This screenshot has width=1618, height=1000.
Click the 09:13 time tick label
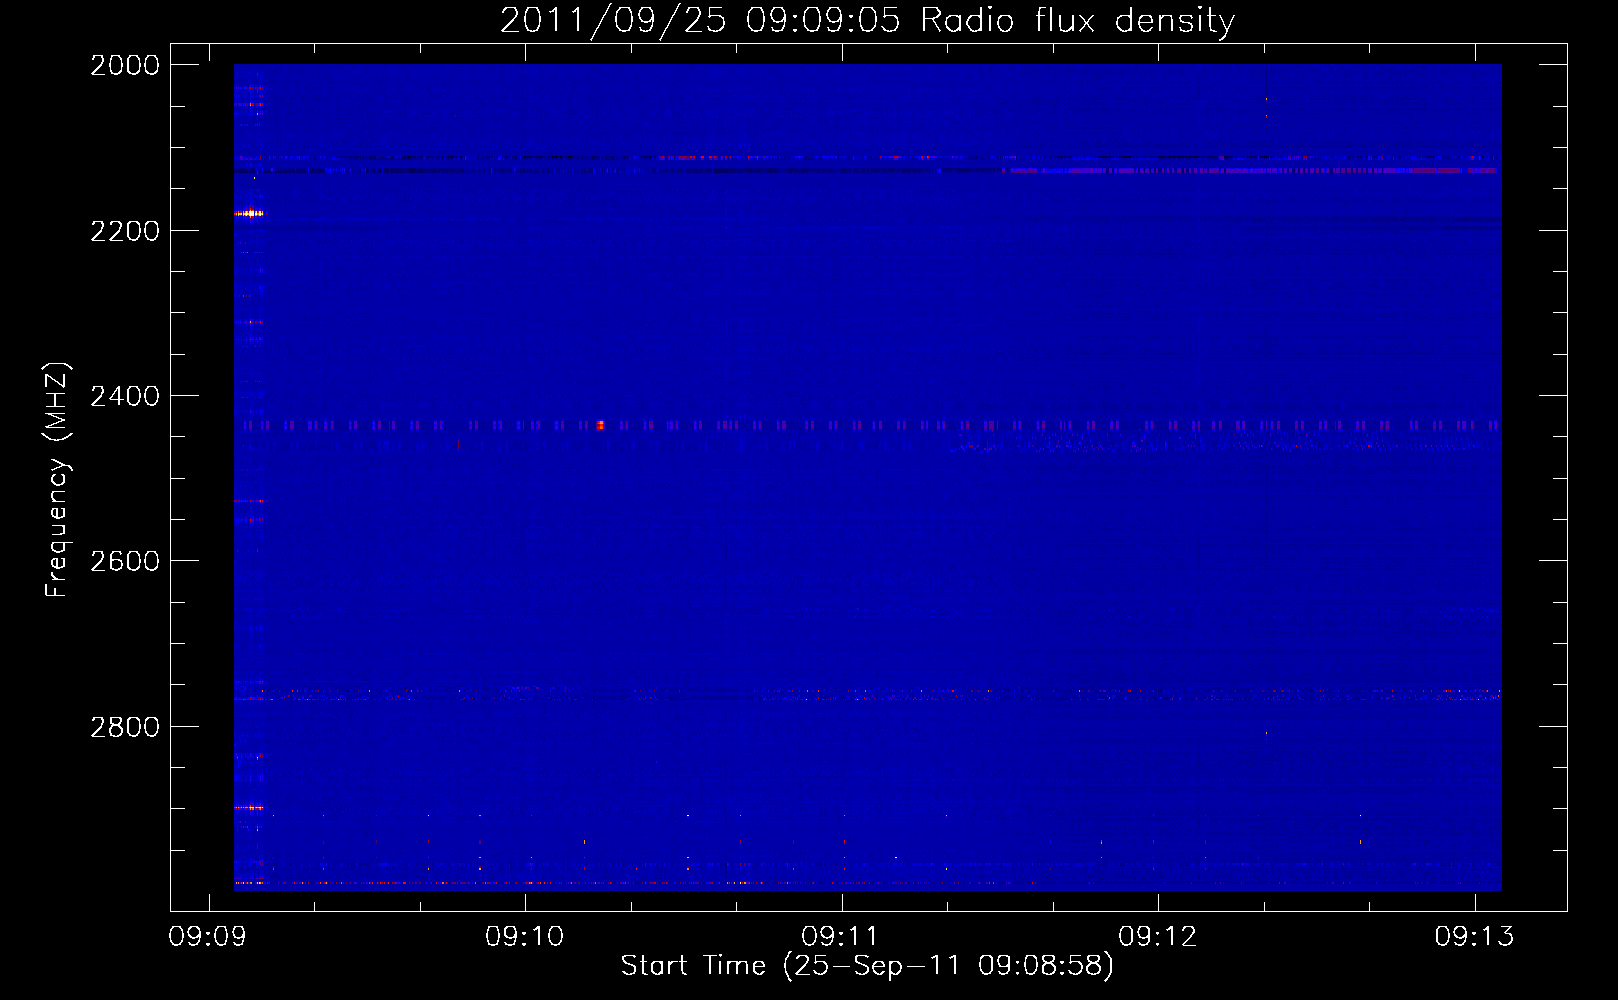(1474, 937)
